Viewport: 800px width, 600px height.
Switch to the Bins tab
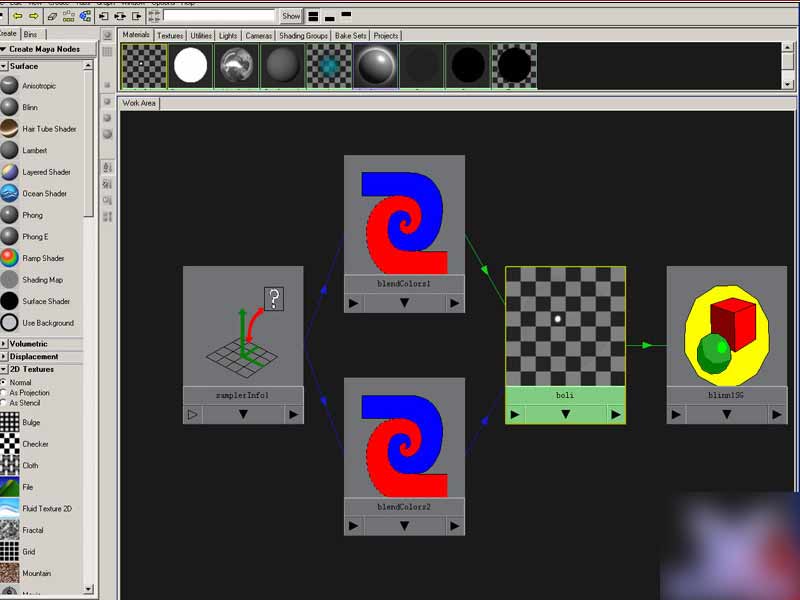click(x=31, y=35)
